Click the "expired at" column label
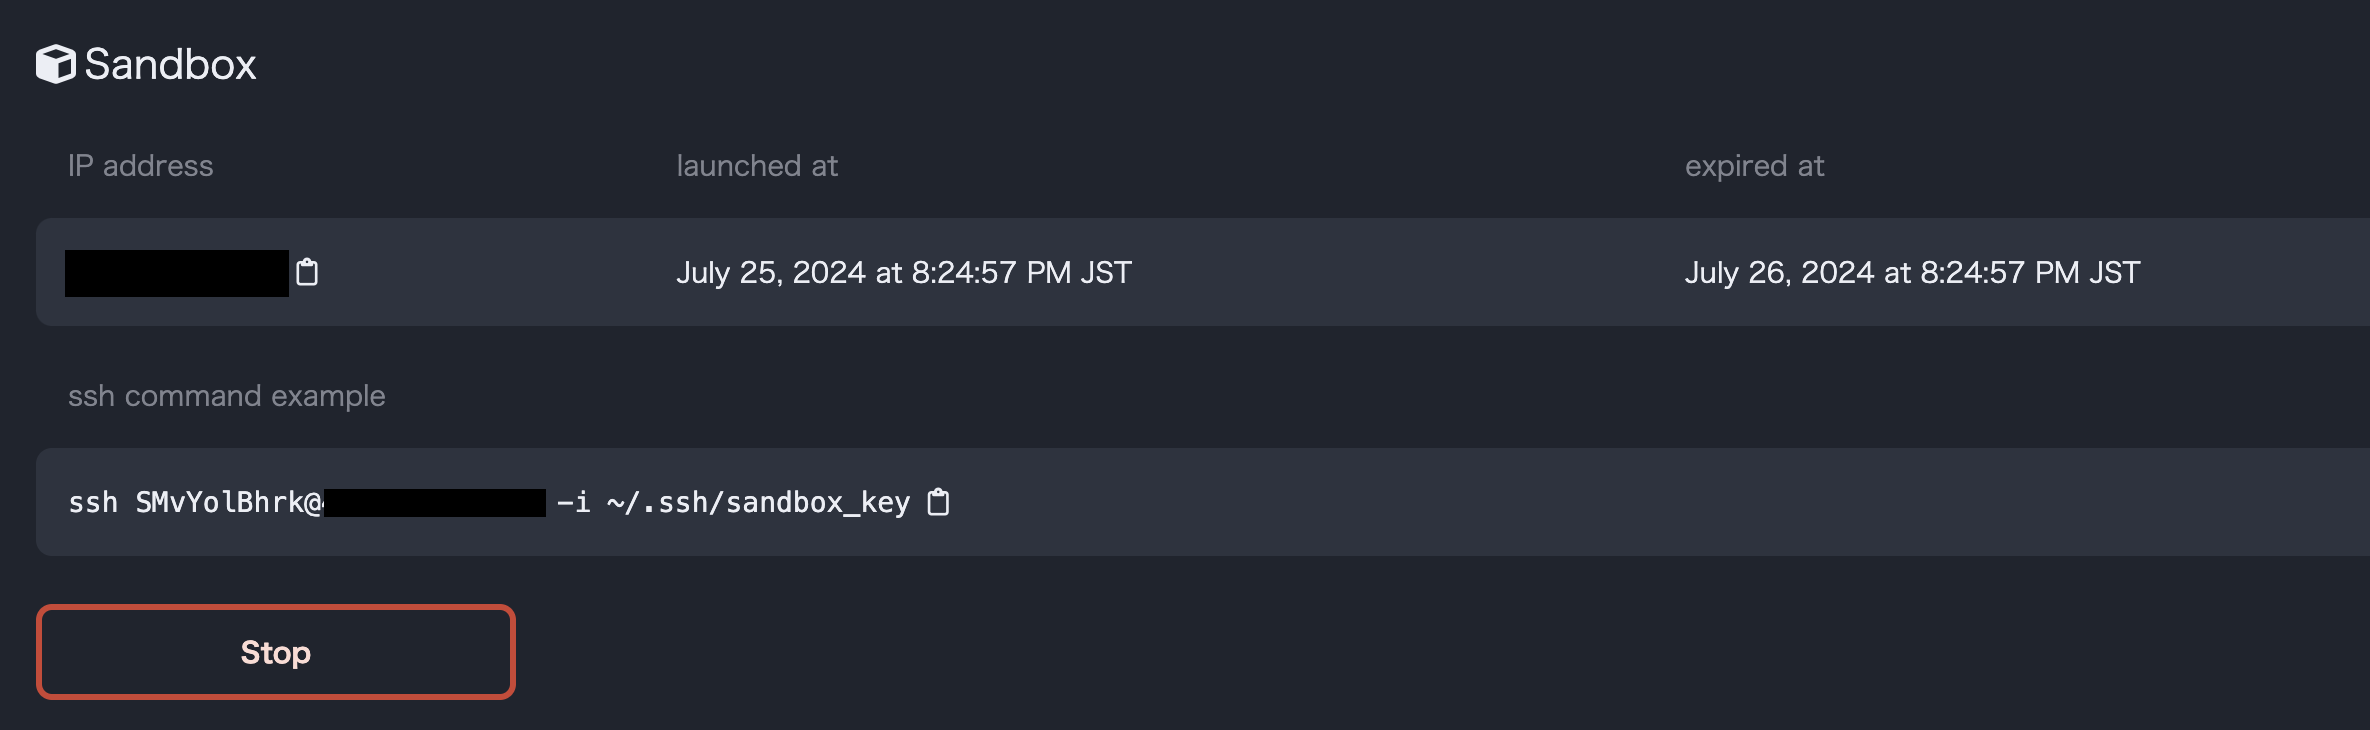The width and height of the screenshot is (2370, 730). pos(1754,165)
